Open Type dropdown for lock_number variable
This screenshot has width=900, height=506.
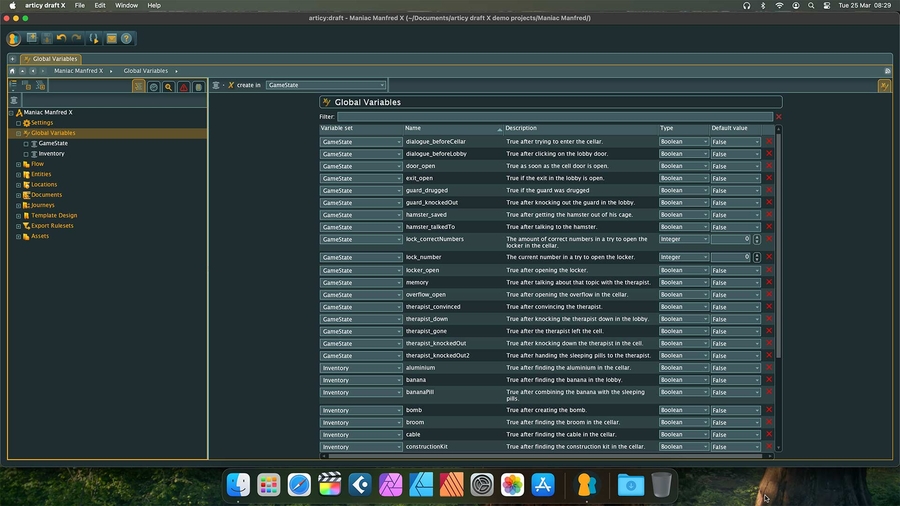[x=683, y=257]
